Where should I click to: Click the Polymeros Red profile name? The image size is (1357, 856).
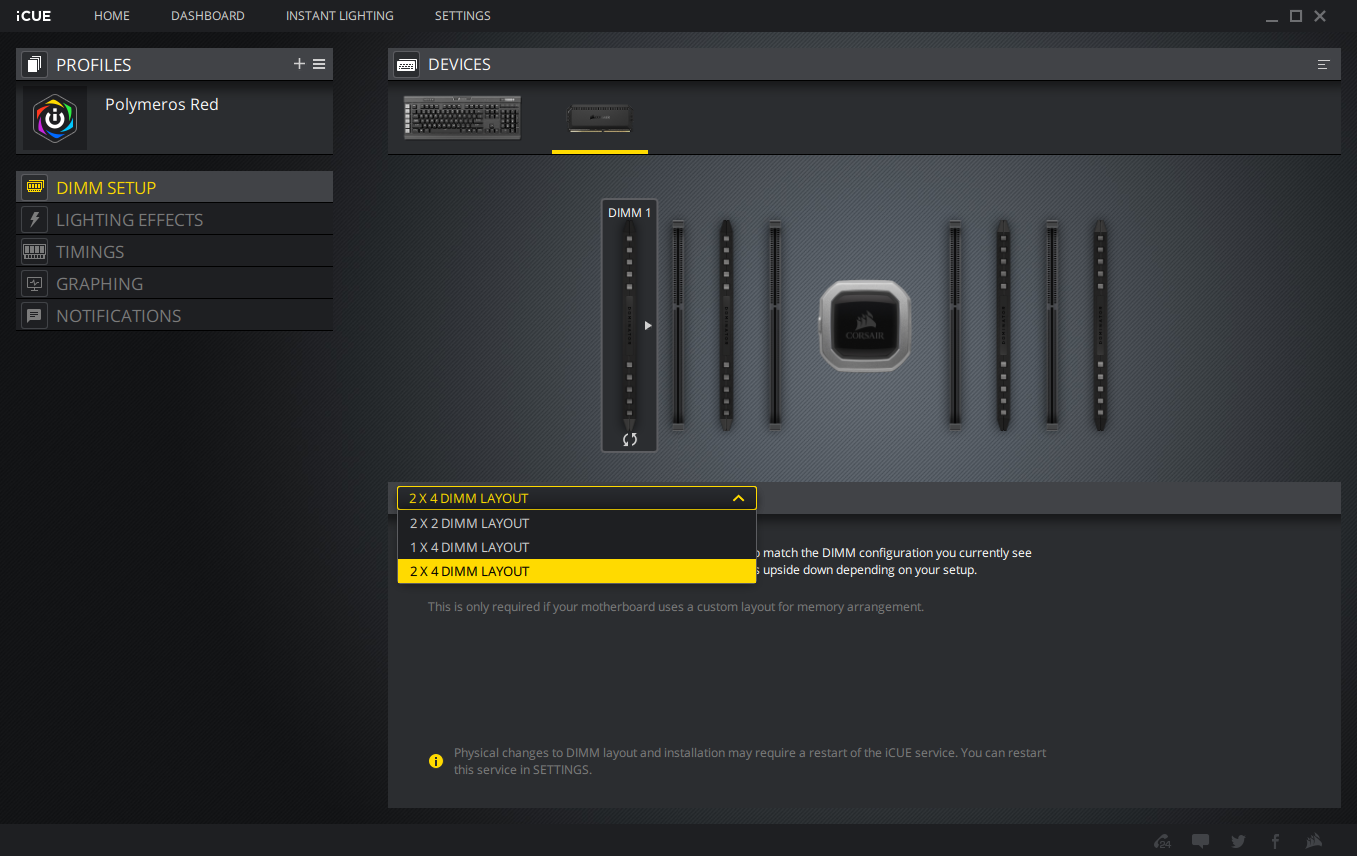tap(162, 104)
